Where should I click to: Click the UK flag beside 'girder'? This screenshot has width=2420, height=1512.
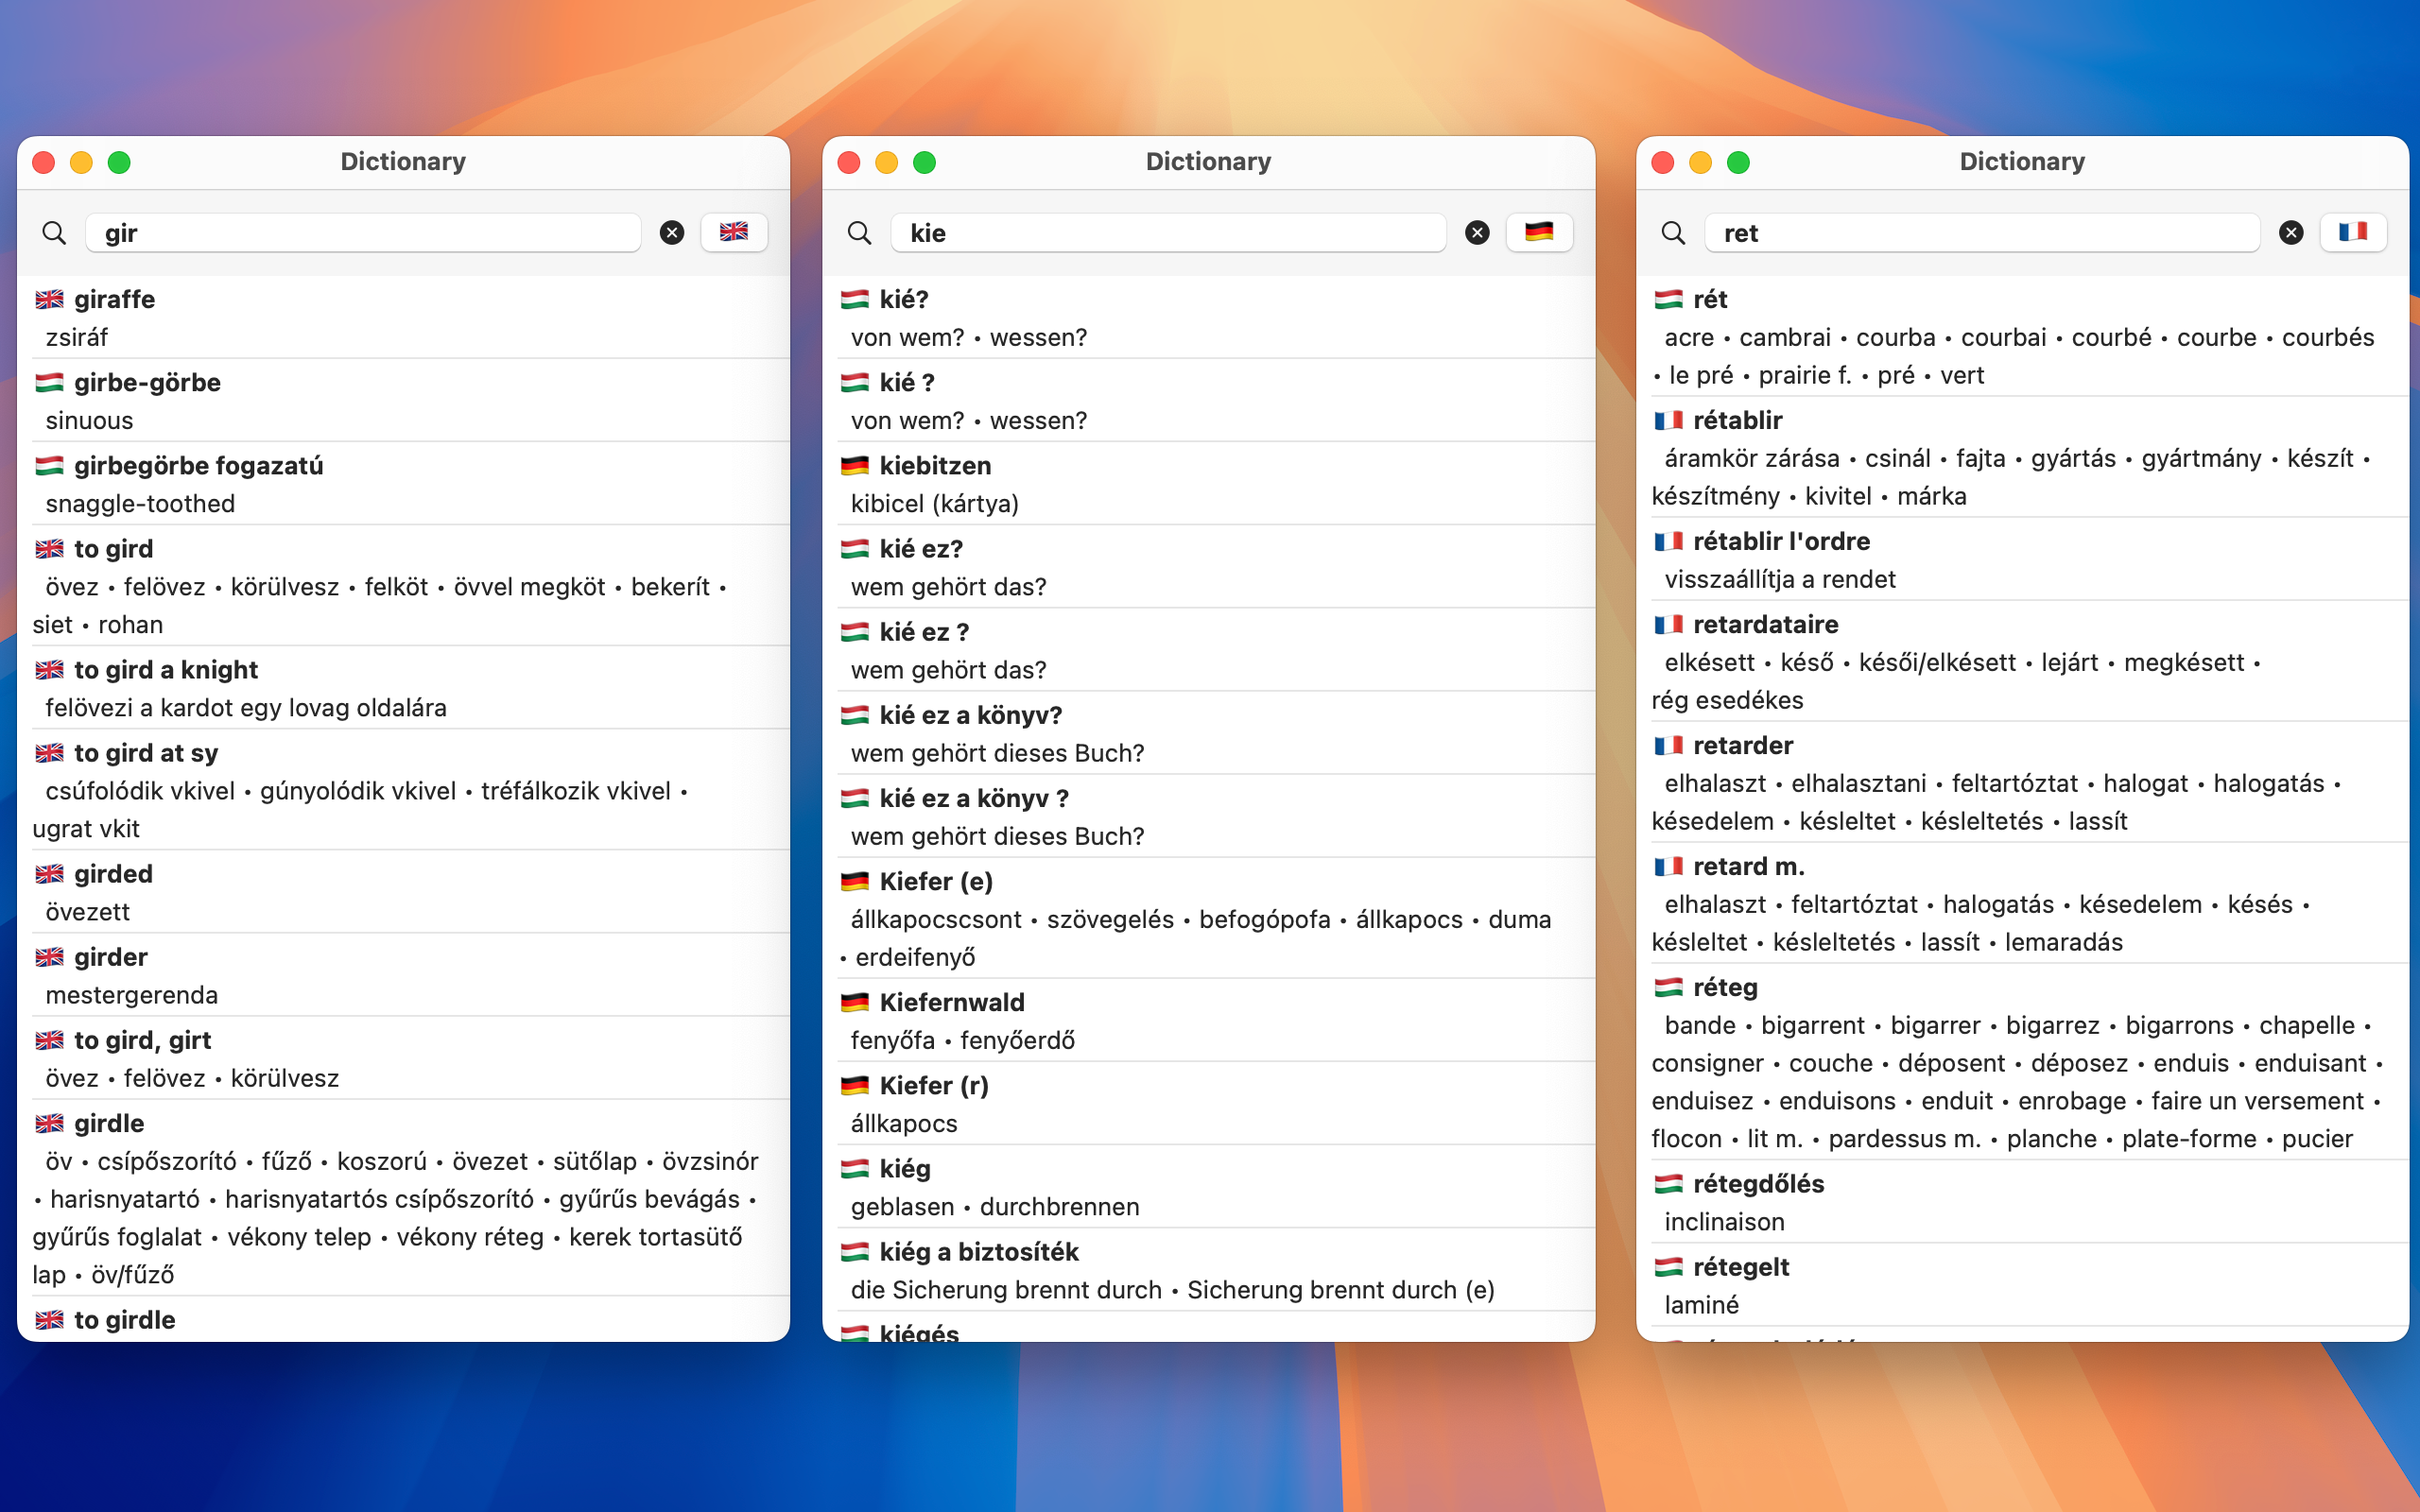pyautogui.click(x=49, y=957)
